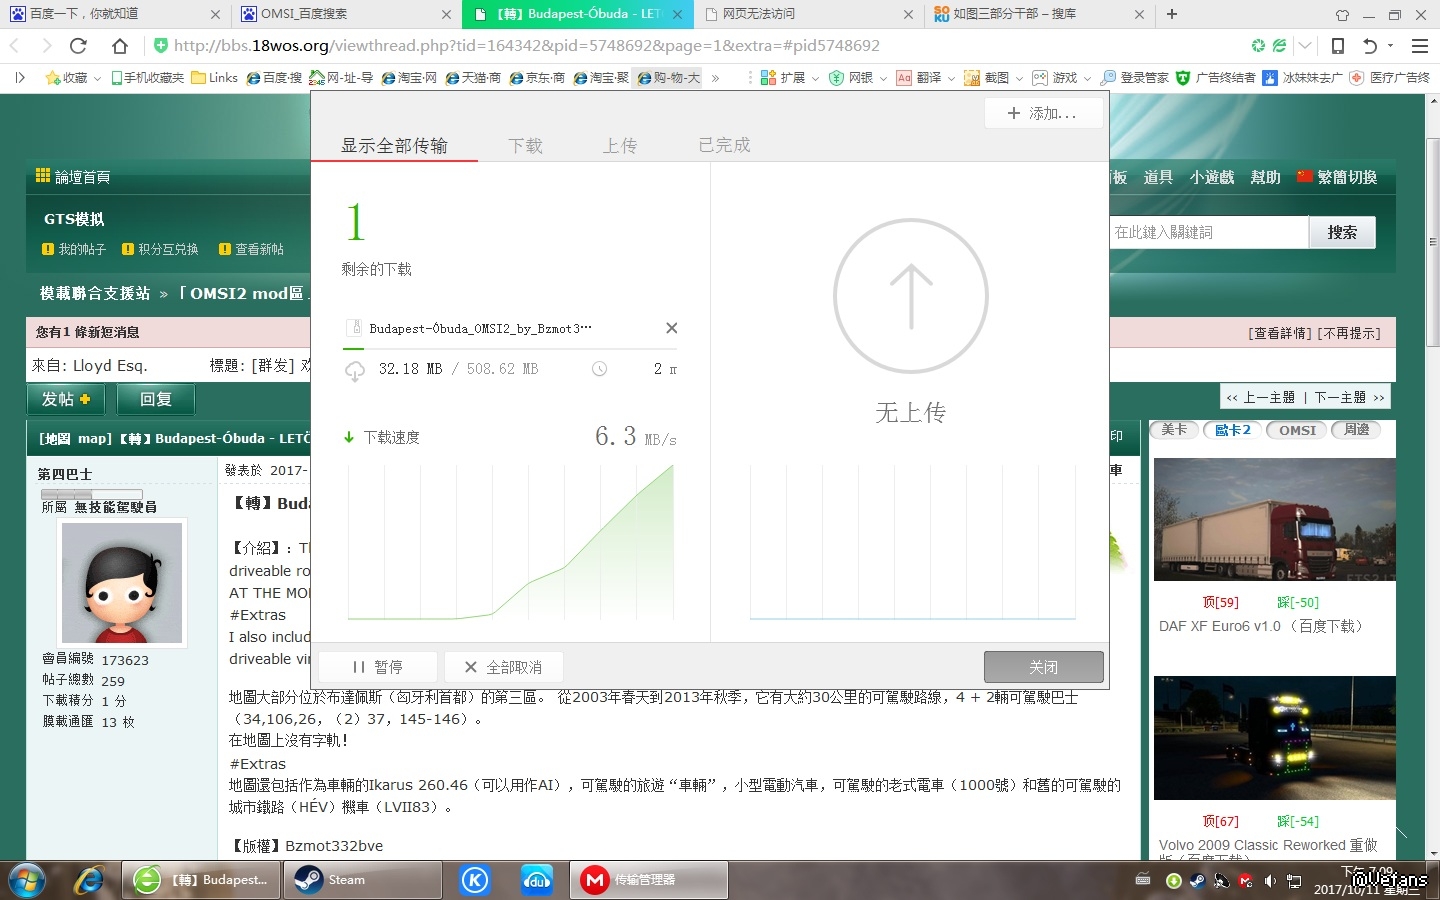This screenshot has width=1440, height=900.
Task: Go to the browser home page icon
Action: [120, 46]
